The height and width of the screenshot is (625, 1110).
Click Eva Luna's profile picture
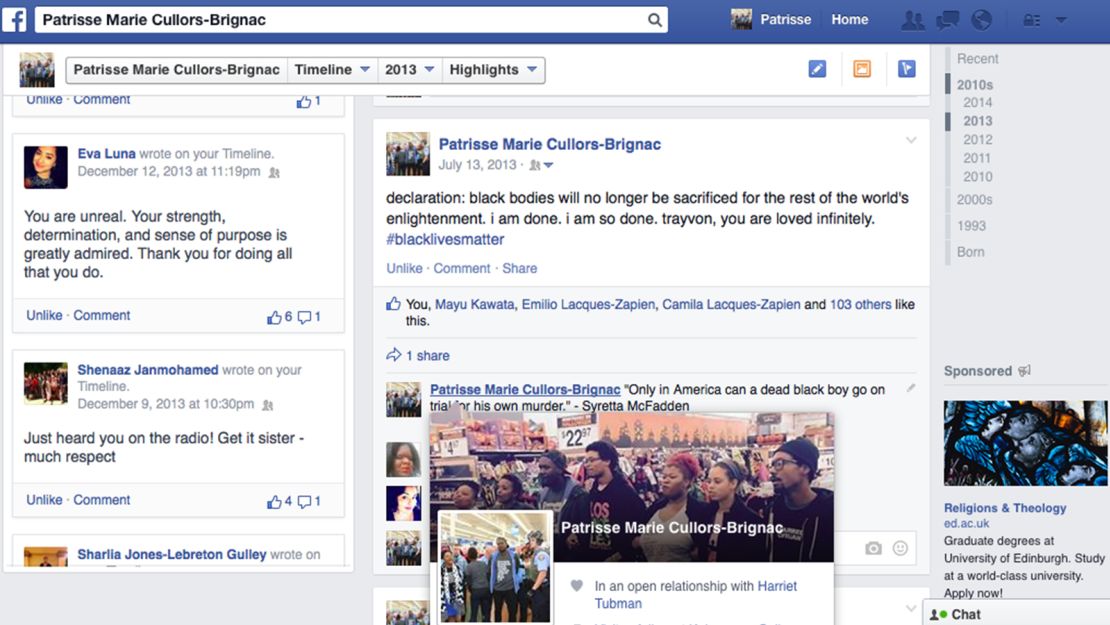pyautogui.click(x=46, y=167)
